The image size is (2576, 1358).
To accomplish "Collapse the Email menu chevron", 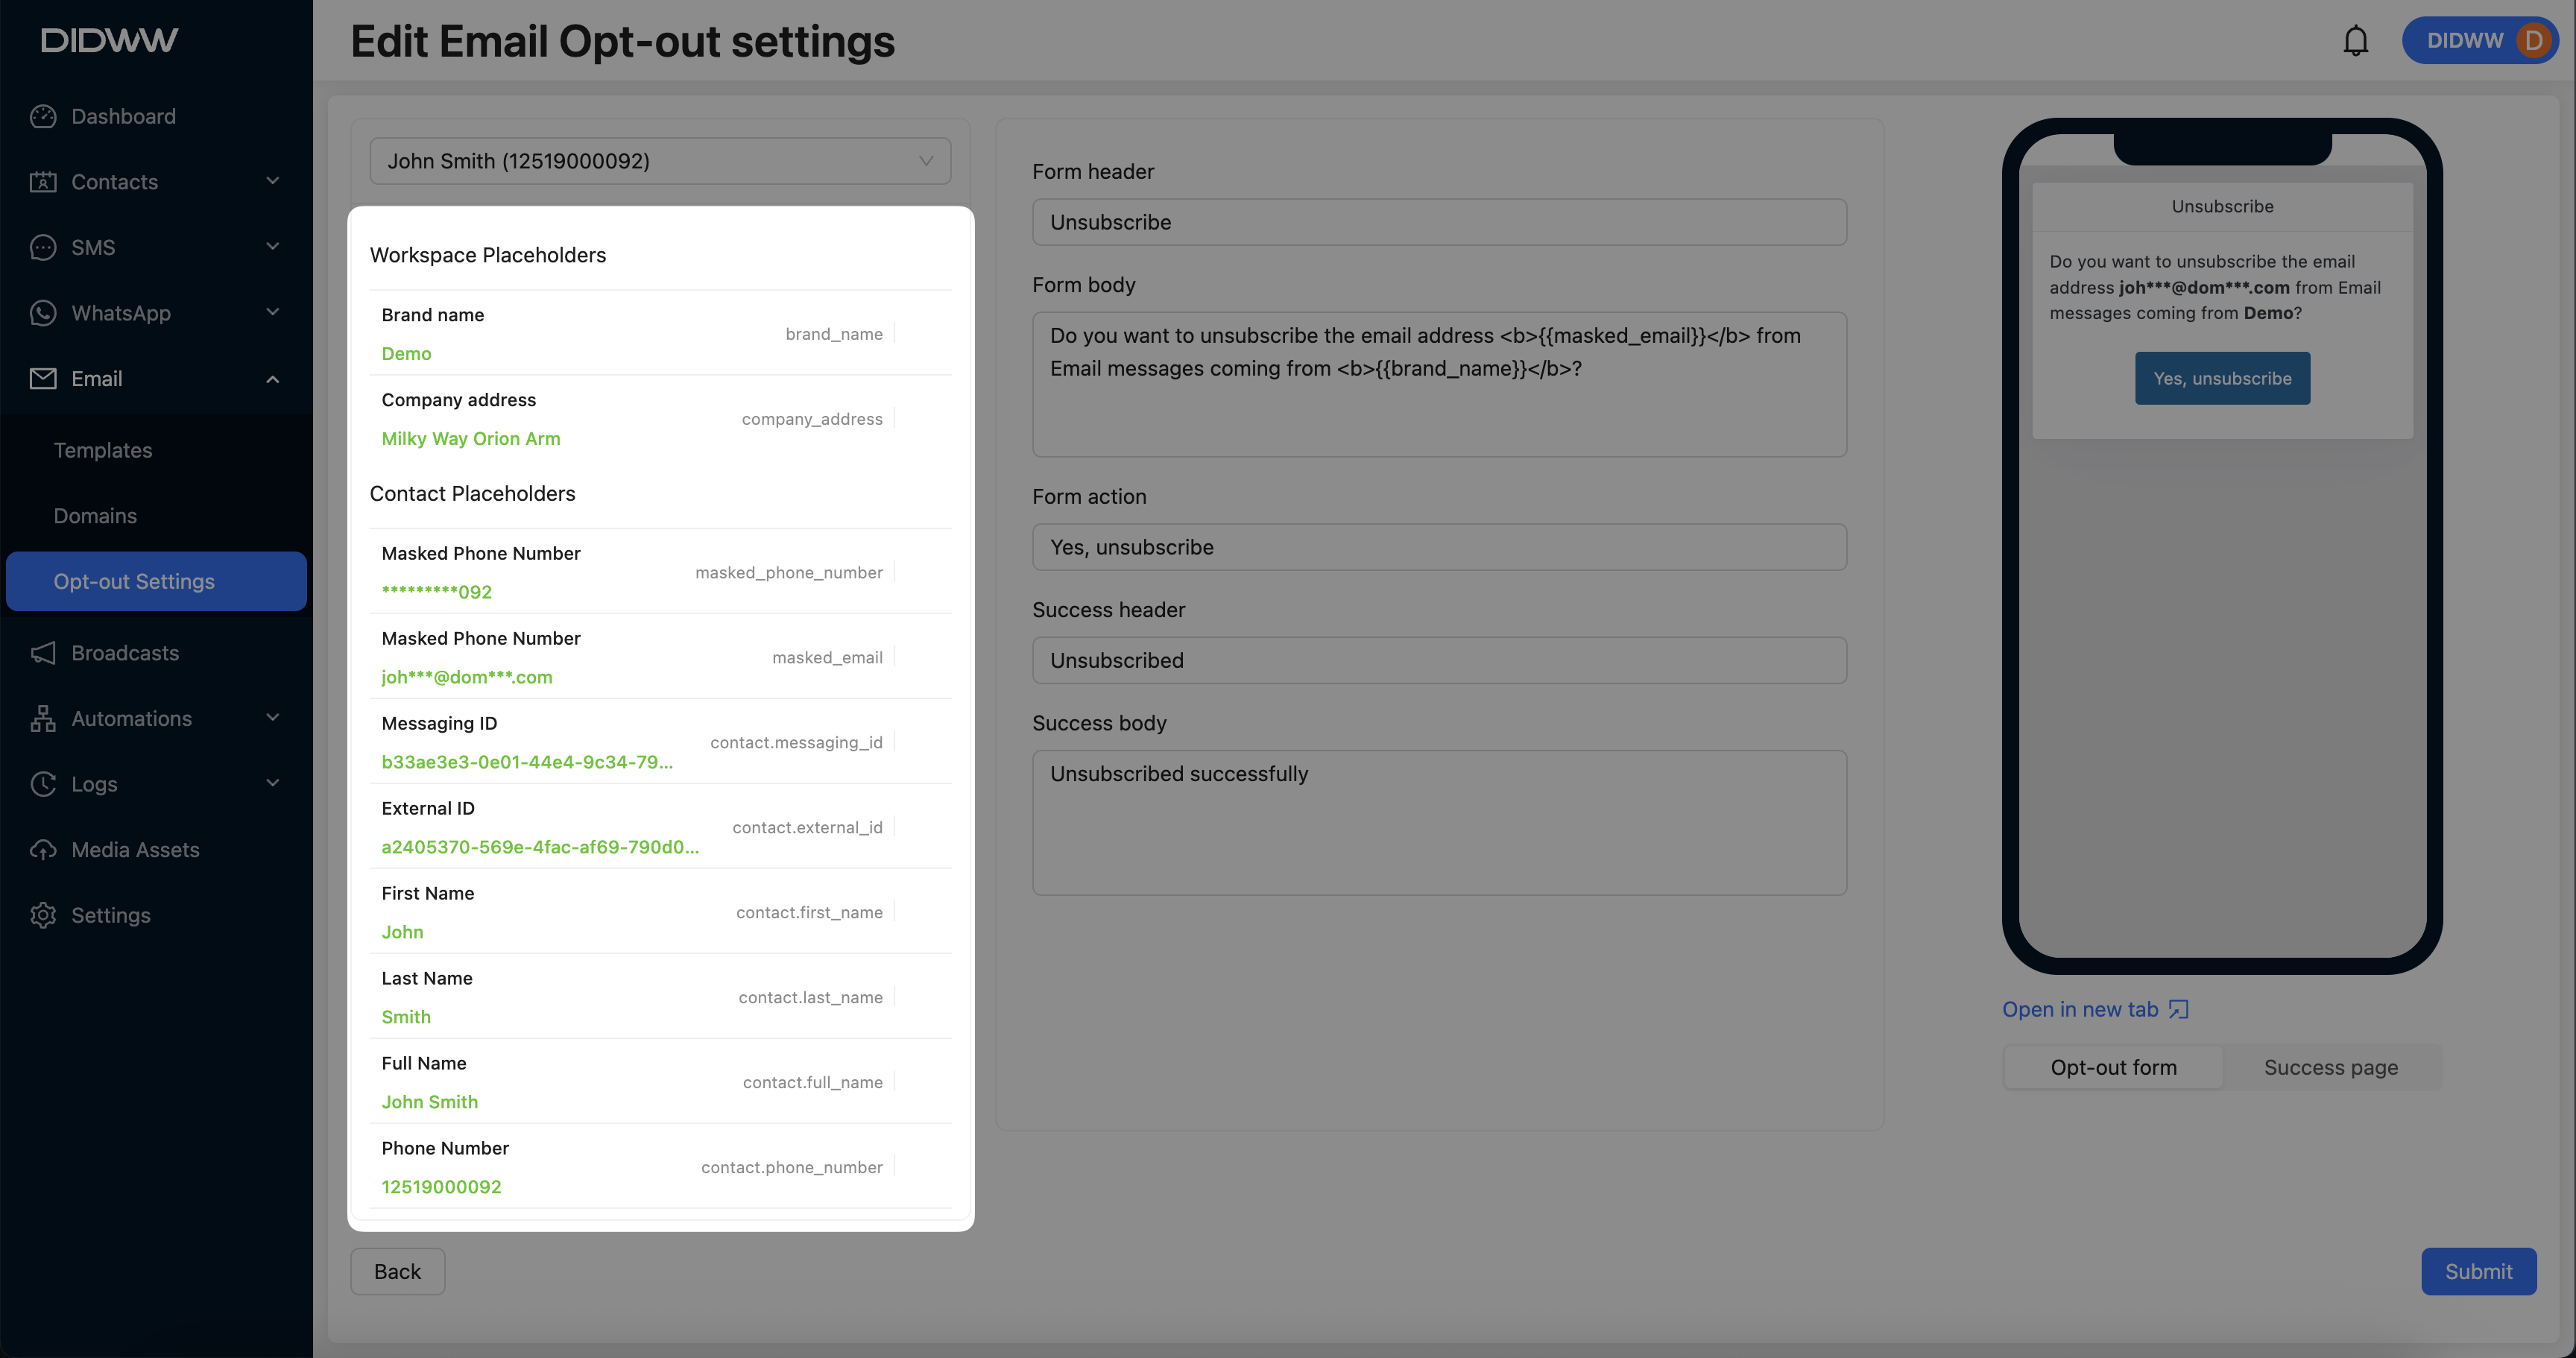I will 273,379.
